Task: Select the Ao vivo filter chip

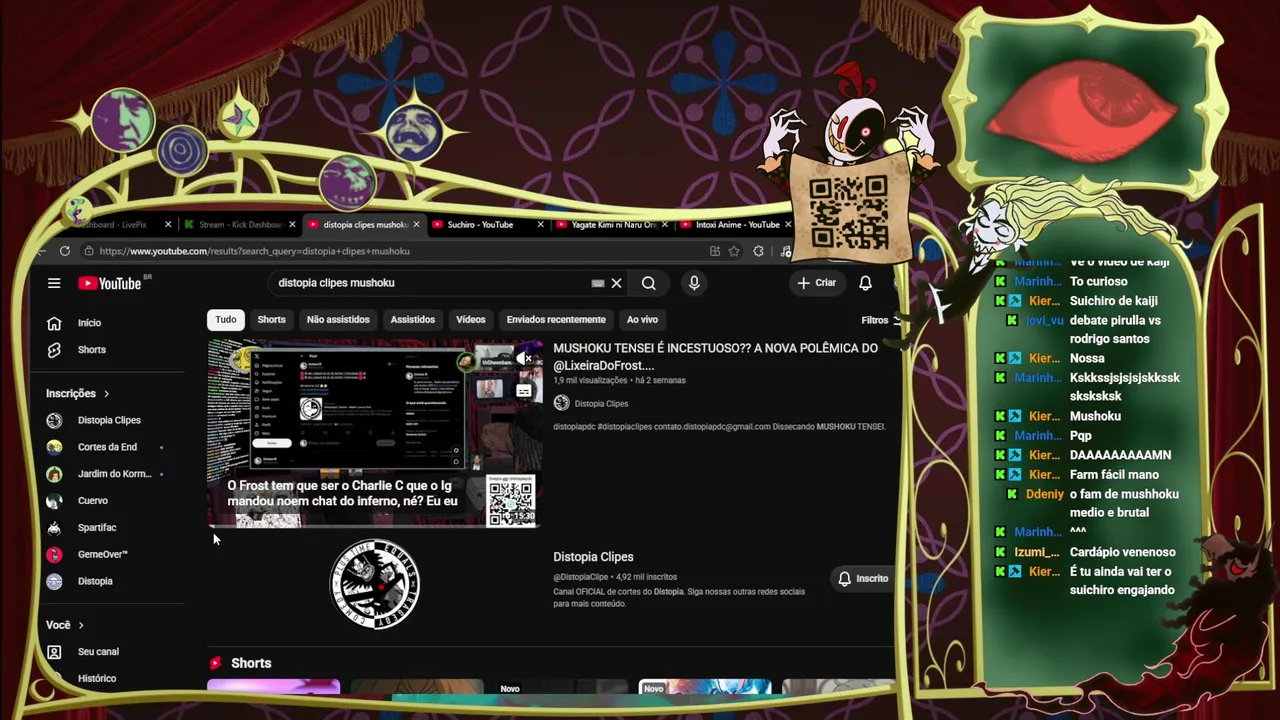Action: point(642,320)
